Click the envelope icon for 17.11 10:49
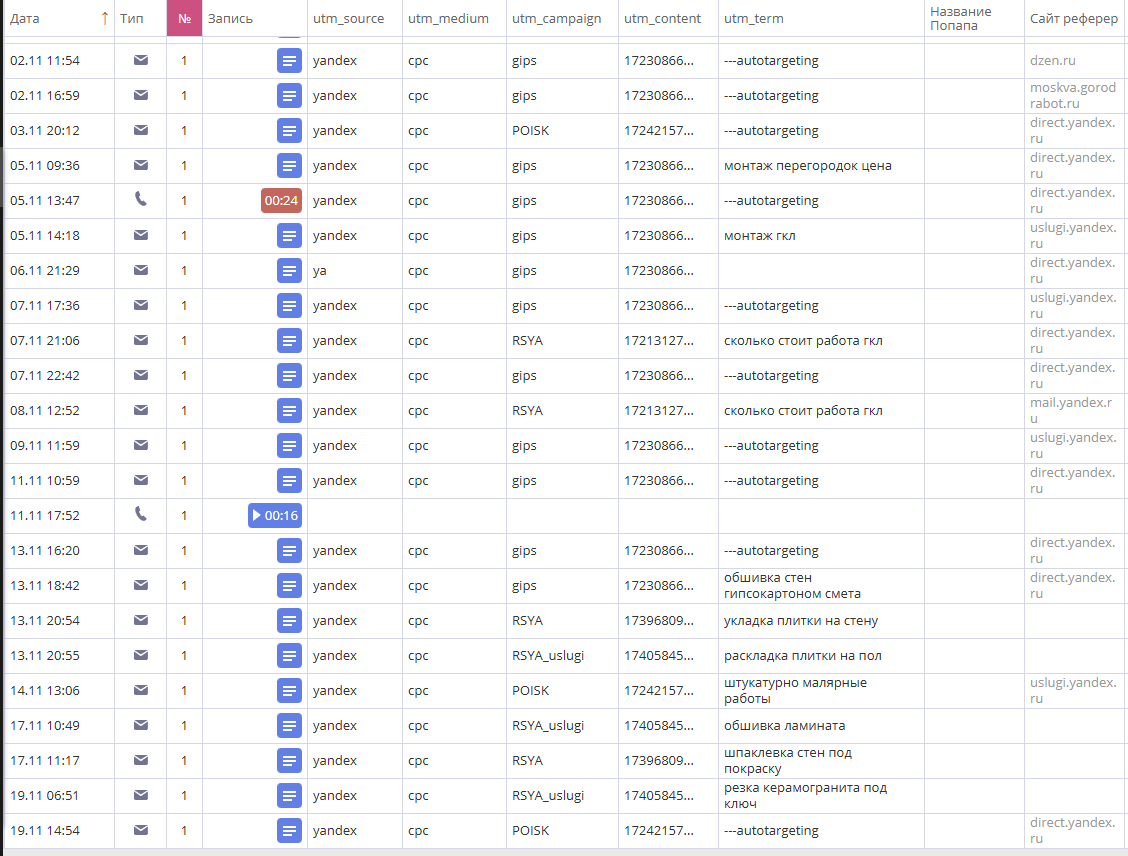 pos(141,725)
